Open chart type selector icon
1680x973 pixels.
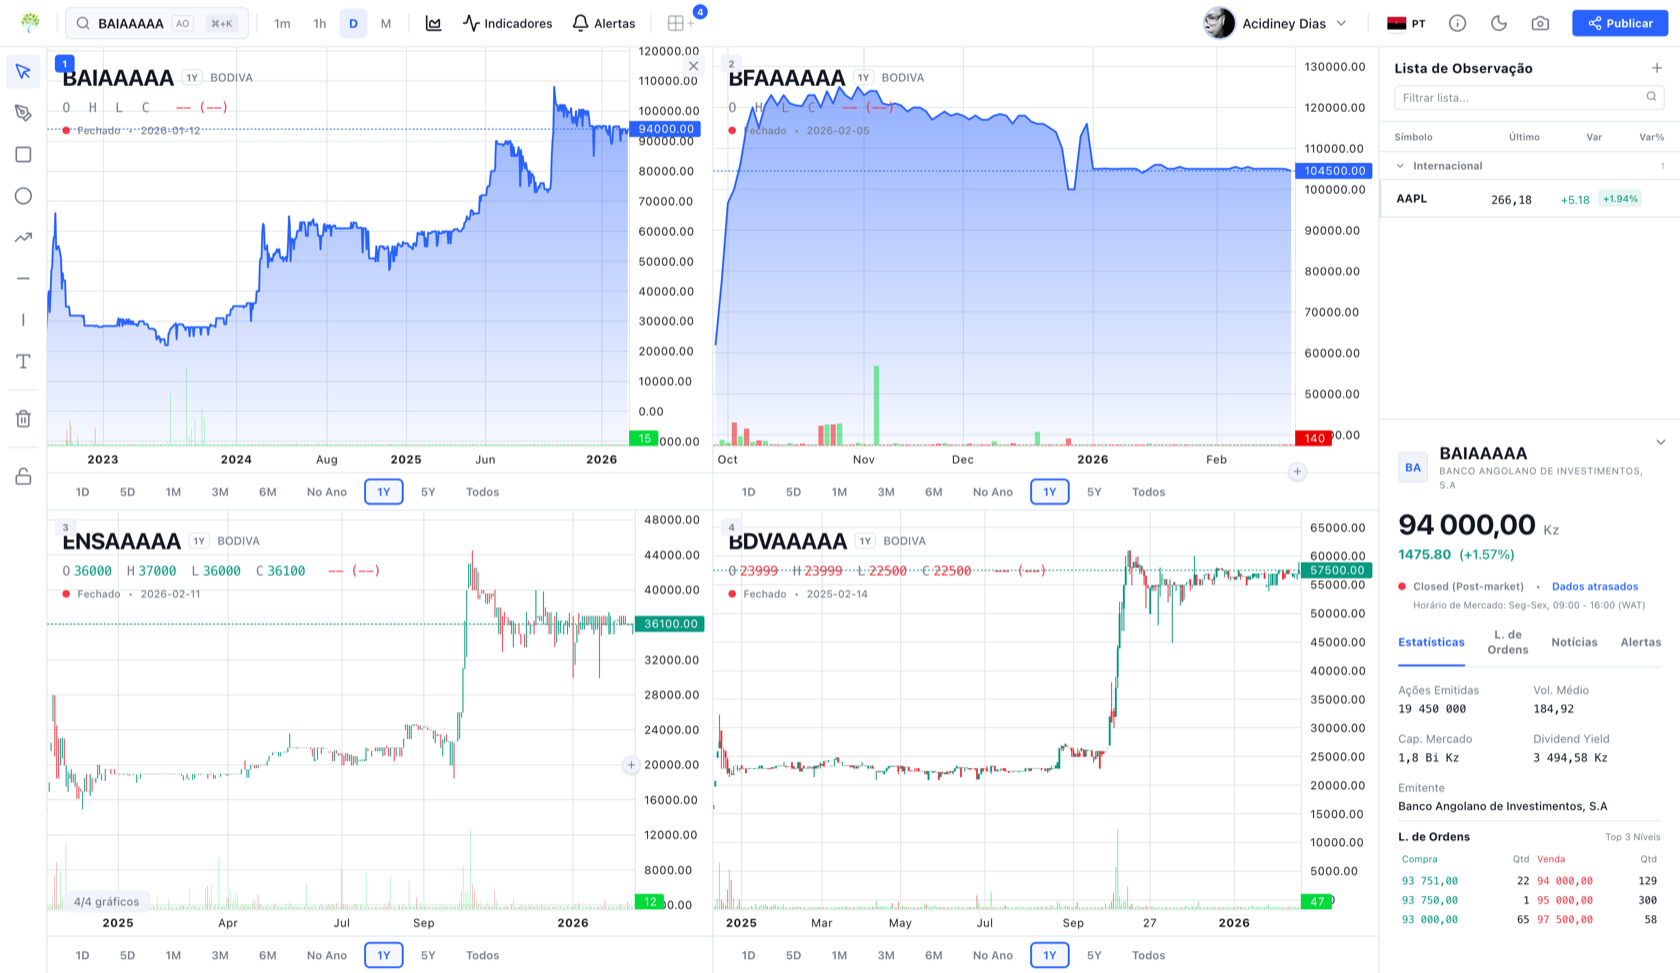[x=433, y=23]
